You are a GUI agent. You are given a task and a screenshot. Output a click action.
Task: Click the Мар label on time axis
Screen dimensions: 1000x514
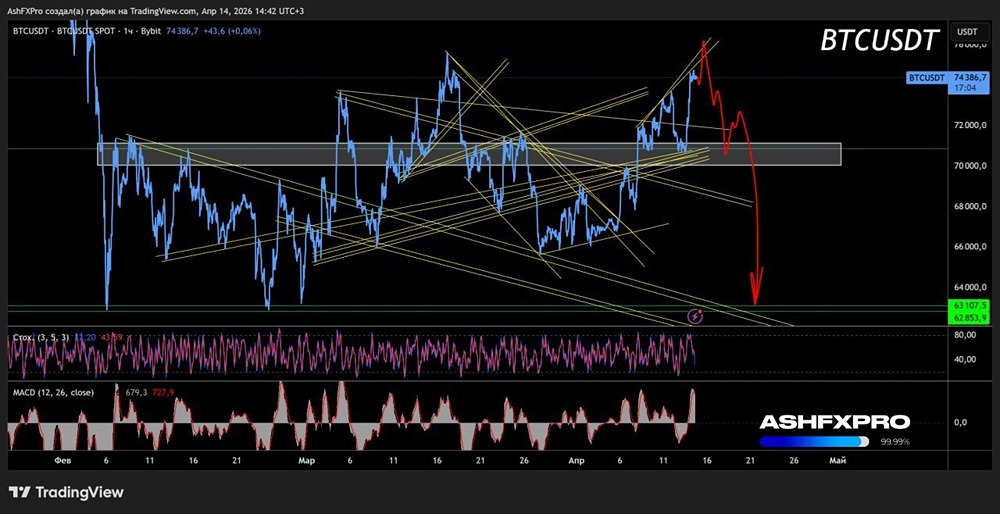pyautogui.click(x=305, y=460)
